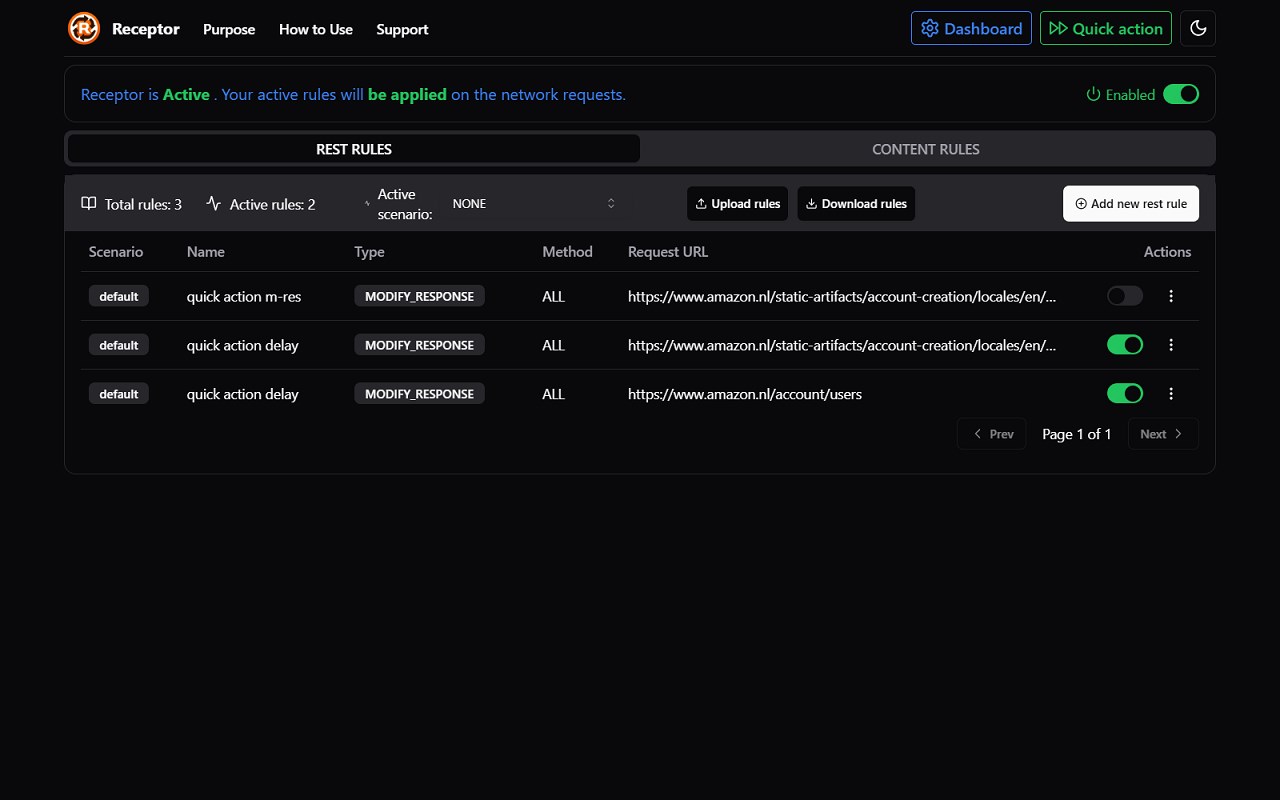Click the Total rules book icon
This screenshot has width=1280, height=800.
point(89,203)
